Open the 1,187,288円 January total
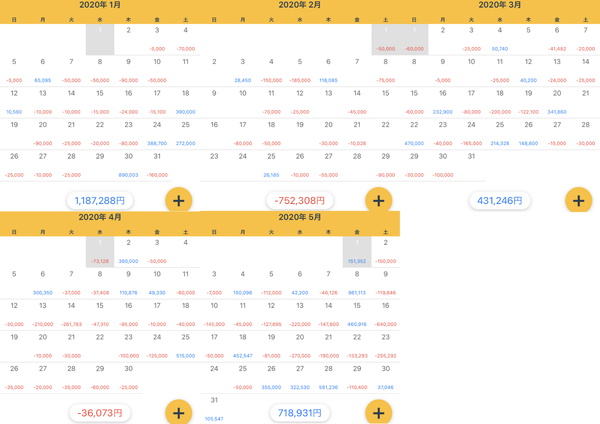The image size is (600, 424). click(x=100, y=201)
